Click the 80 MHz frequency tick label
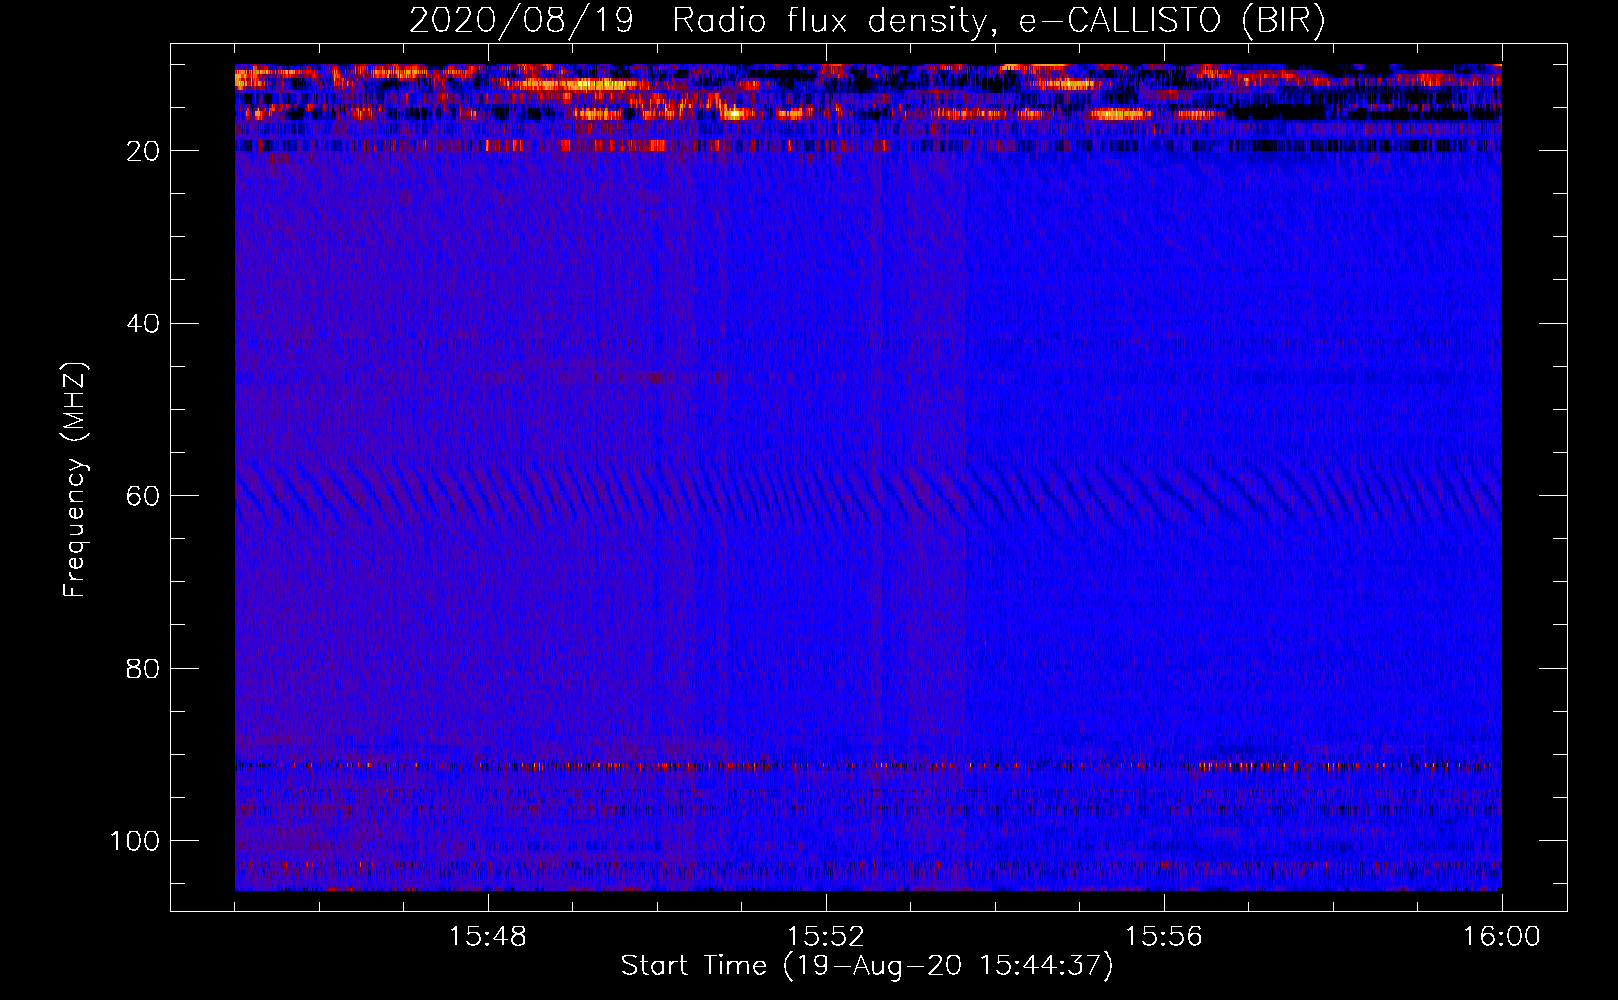 (x=143, y=668)
